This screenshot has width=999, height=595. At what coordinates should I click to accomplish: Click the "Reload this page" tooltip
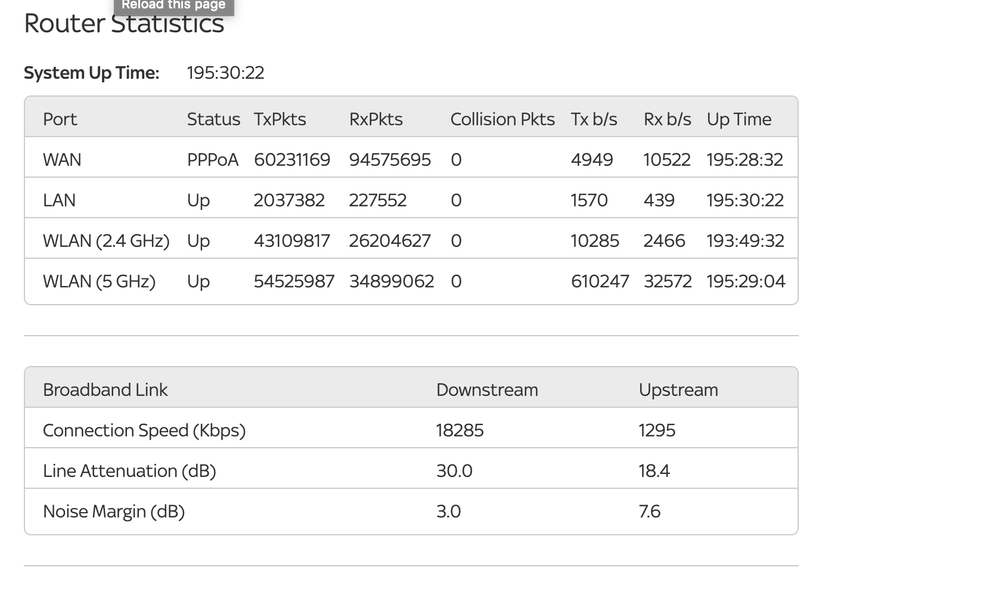173,6
